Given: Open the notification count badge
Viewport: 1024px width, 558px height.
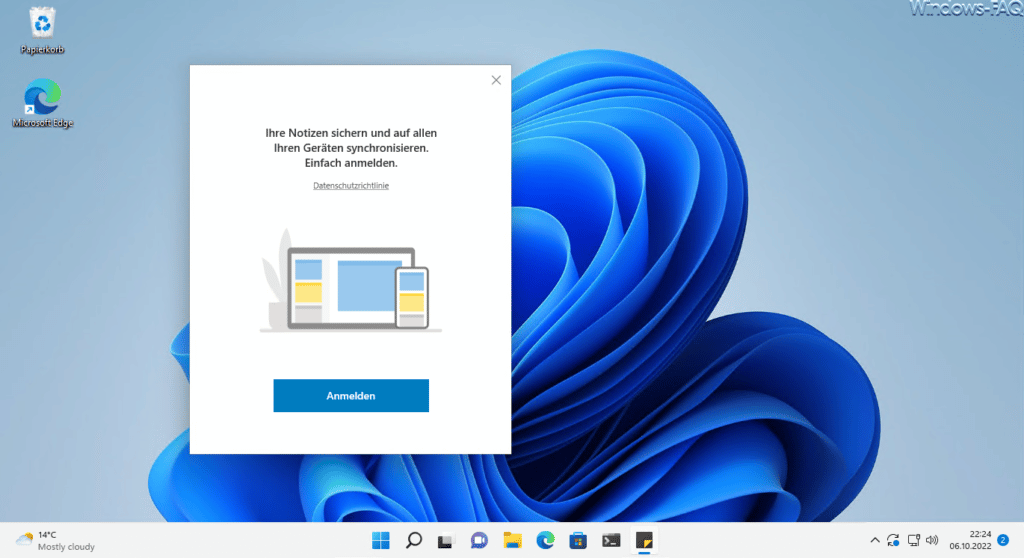Looking at the screenshot, I should tap(1003, 540).
